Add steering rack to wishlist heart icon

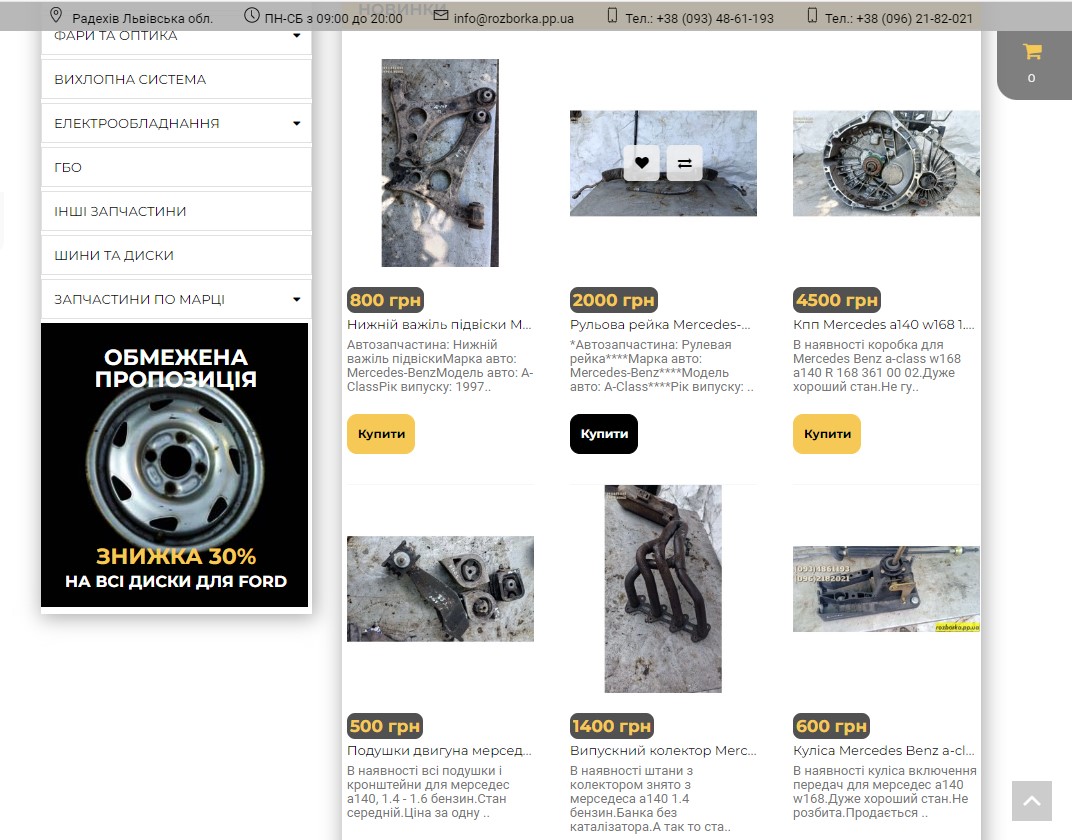641,163
